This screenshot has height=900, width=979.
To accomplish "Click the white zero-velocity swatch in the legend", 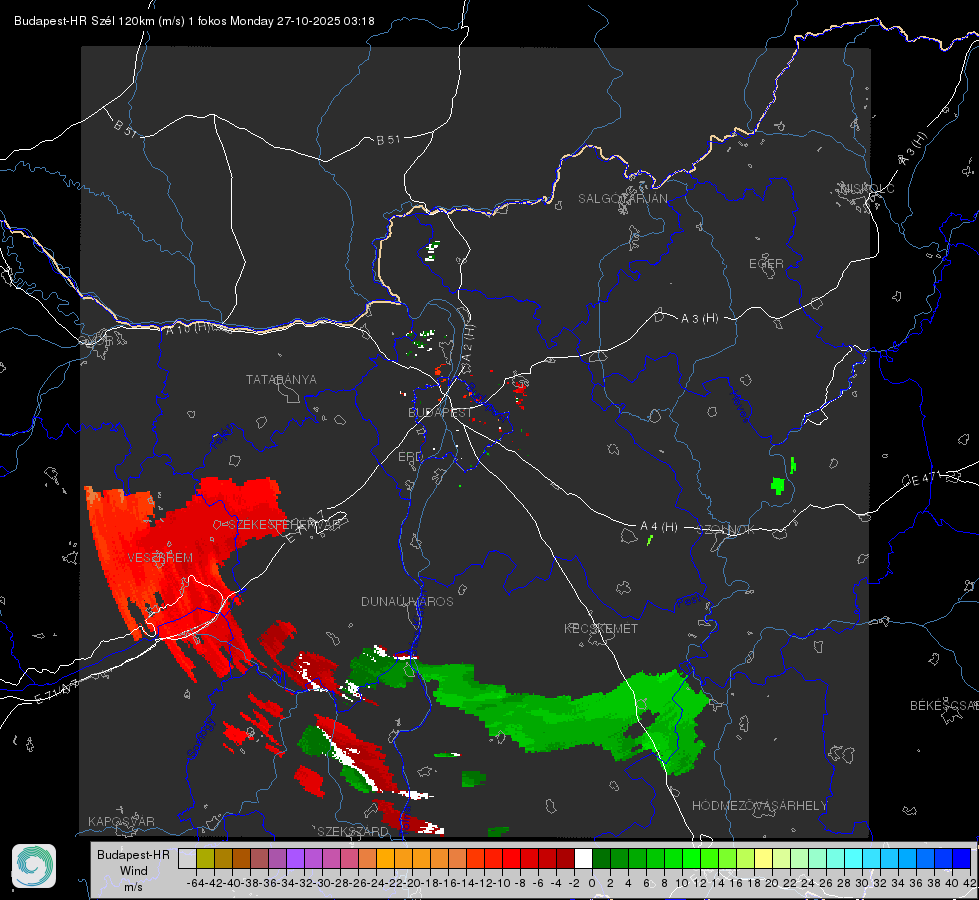I will coord(583,858).
